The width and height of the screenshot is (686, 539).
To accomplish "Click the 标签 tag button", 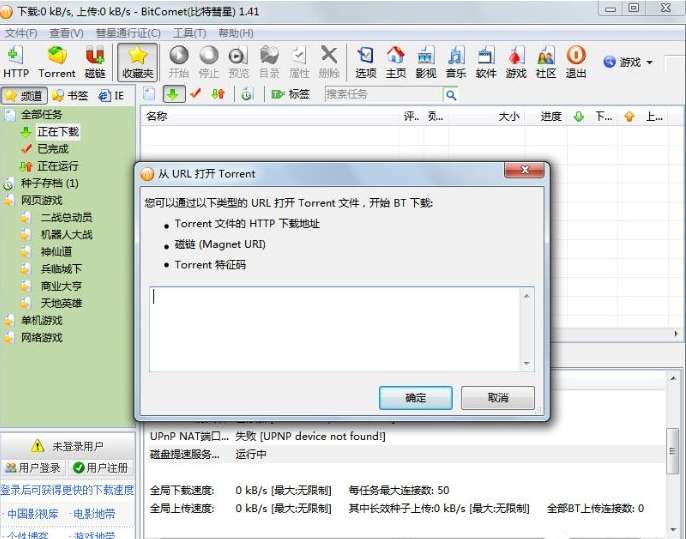I will pos(290,94).
